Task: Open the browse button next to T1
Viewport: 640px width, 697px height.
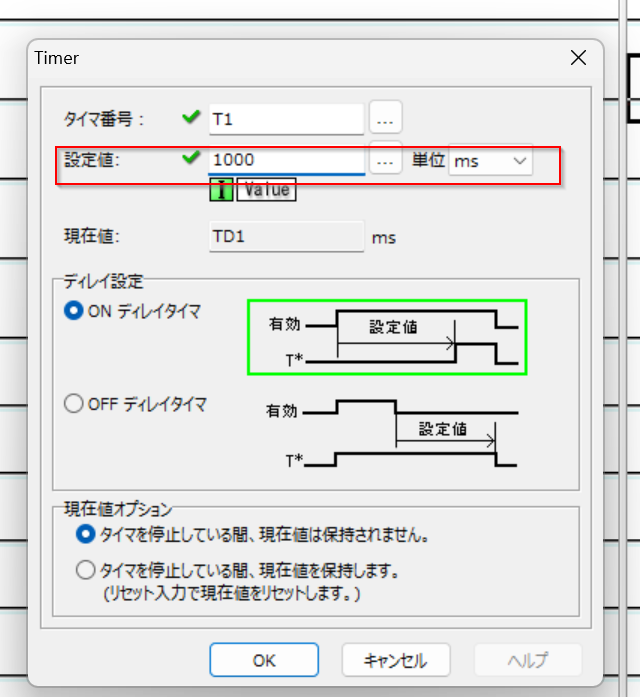Action: pos(385,117)
